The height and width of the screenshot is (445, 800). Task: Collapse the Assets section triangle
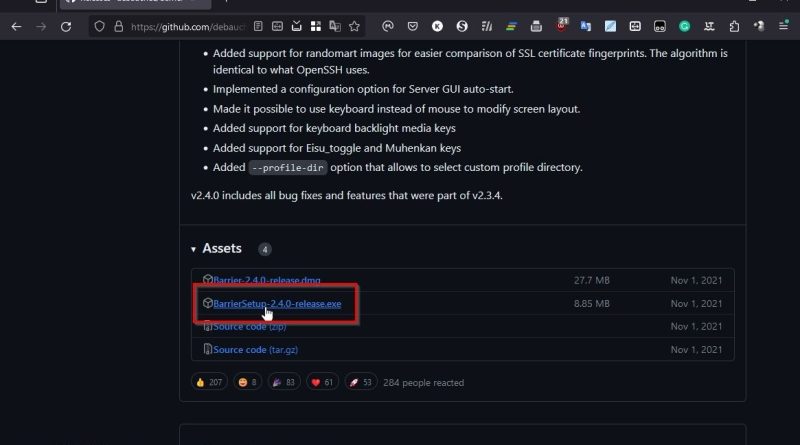(x=193, y=249)
